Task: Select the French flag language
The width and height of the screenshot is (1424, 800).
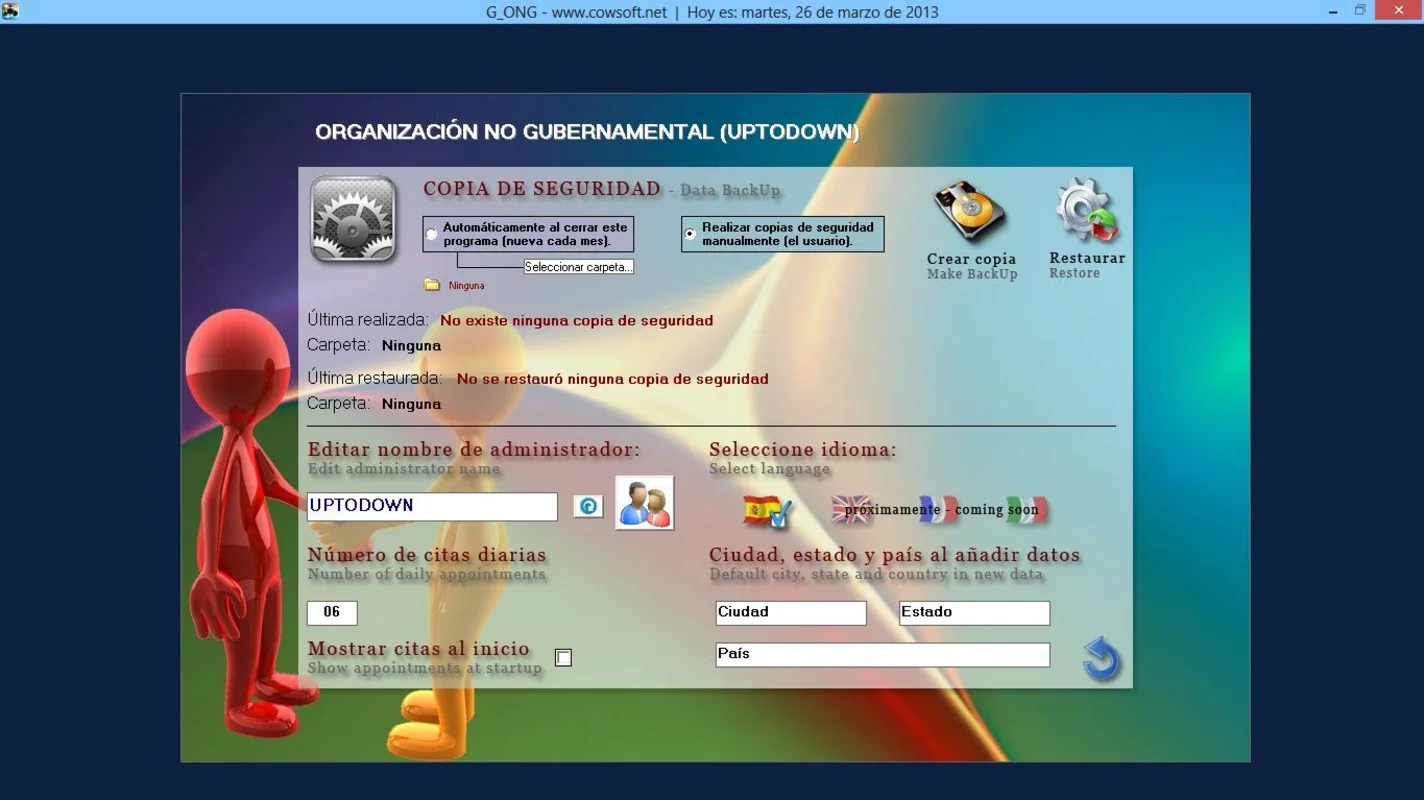Action: (938, 509)
